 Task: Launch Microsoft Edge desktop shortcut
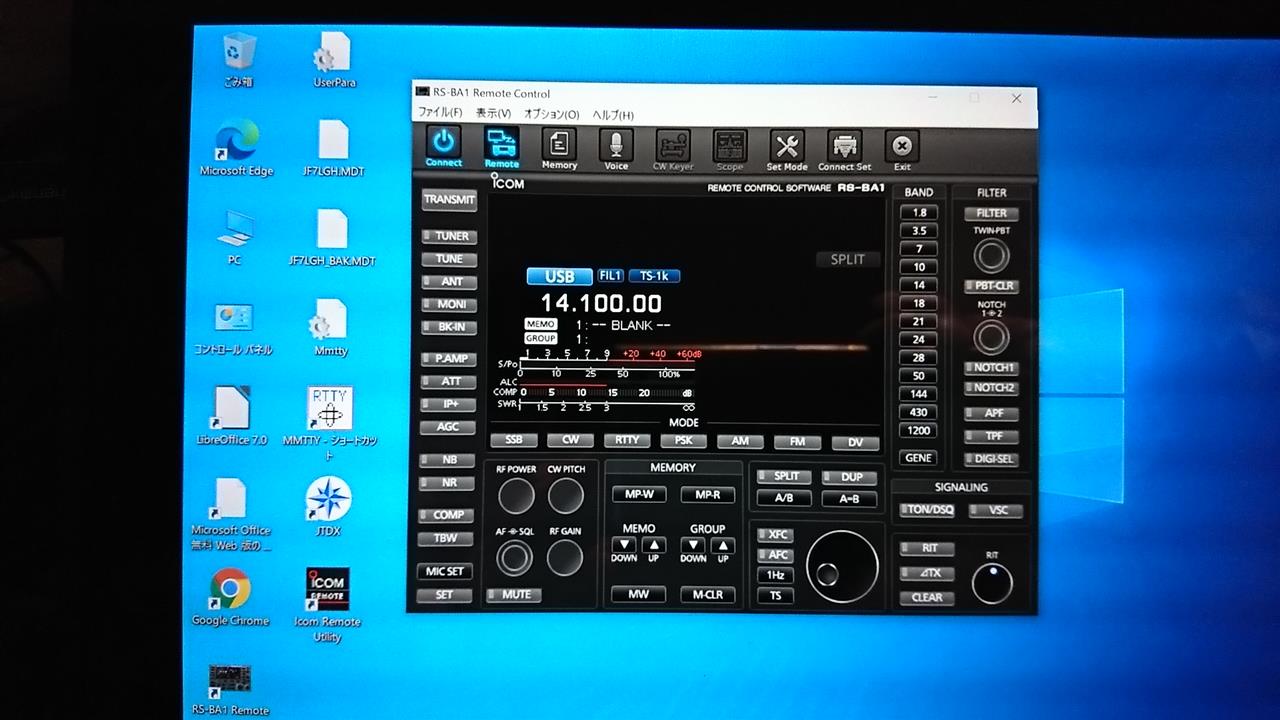[x=236, y=148]
